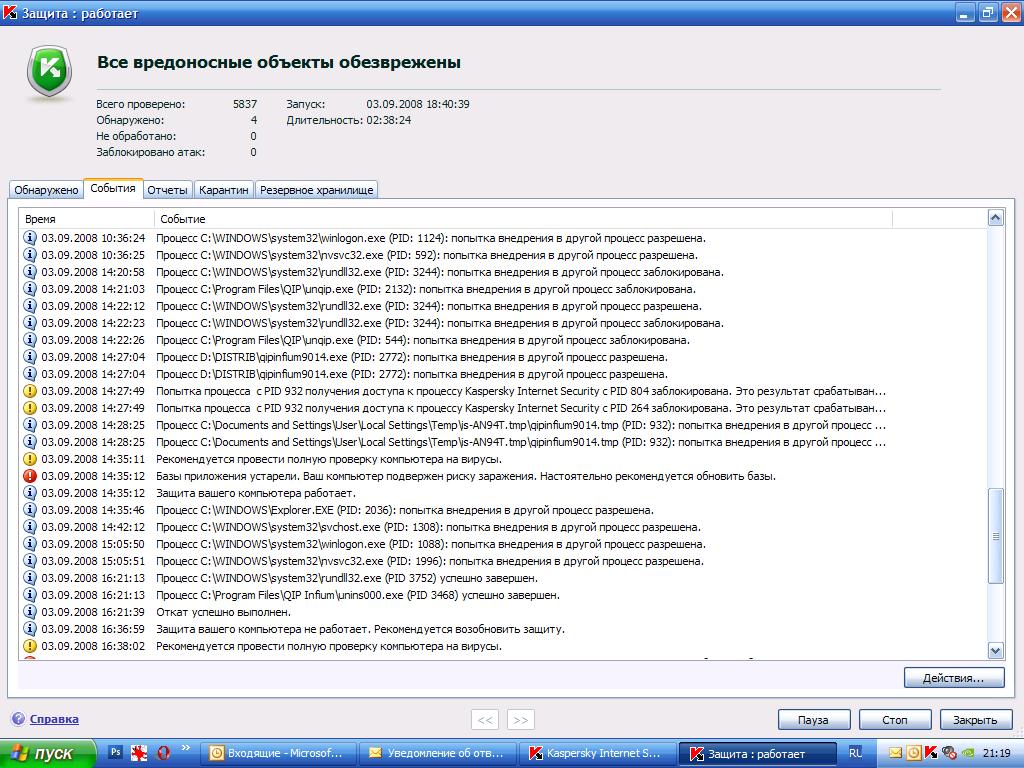Viewport: 1024px width, 768px height.
Task: Click the Стоп button
Action: click(895, 720)
